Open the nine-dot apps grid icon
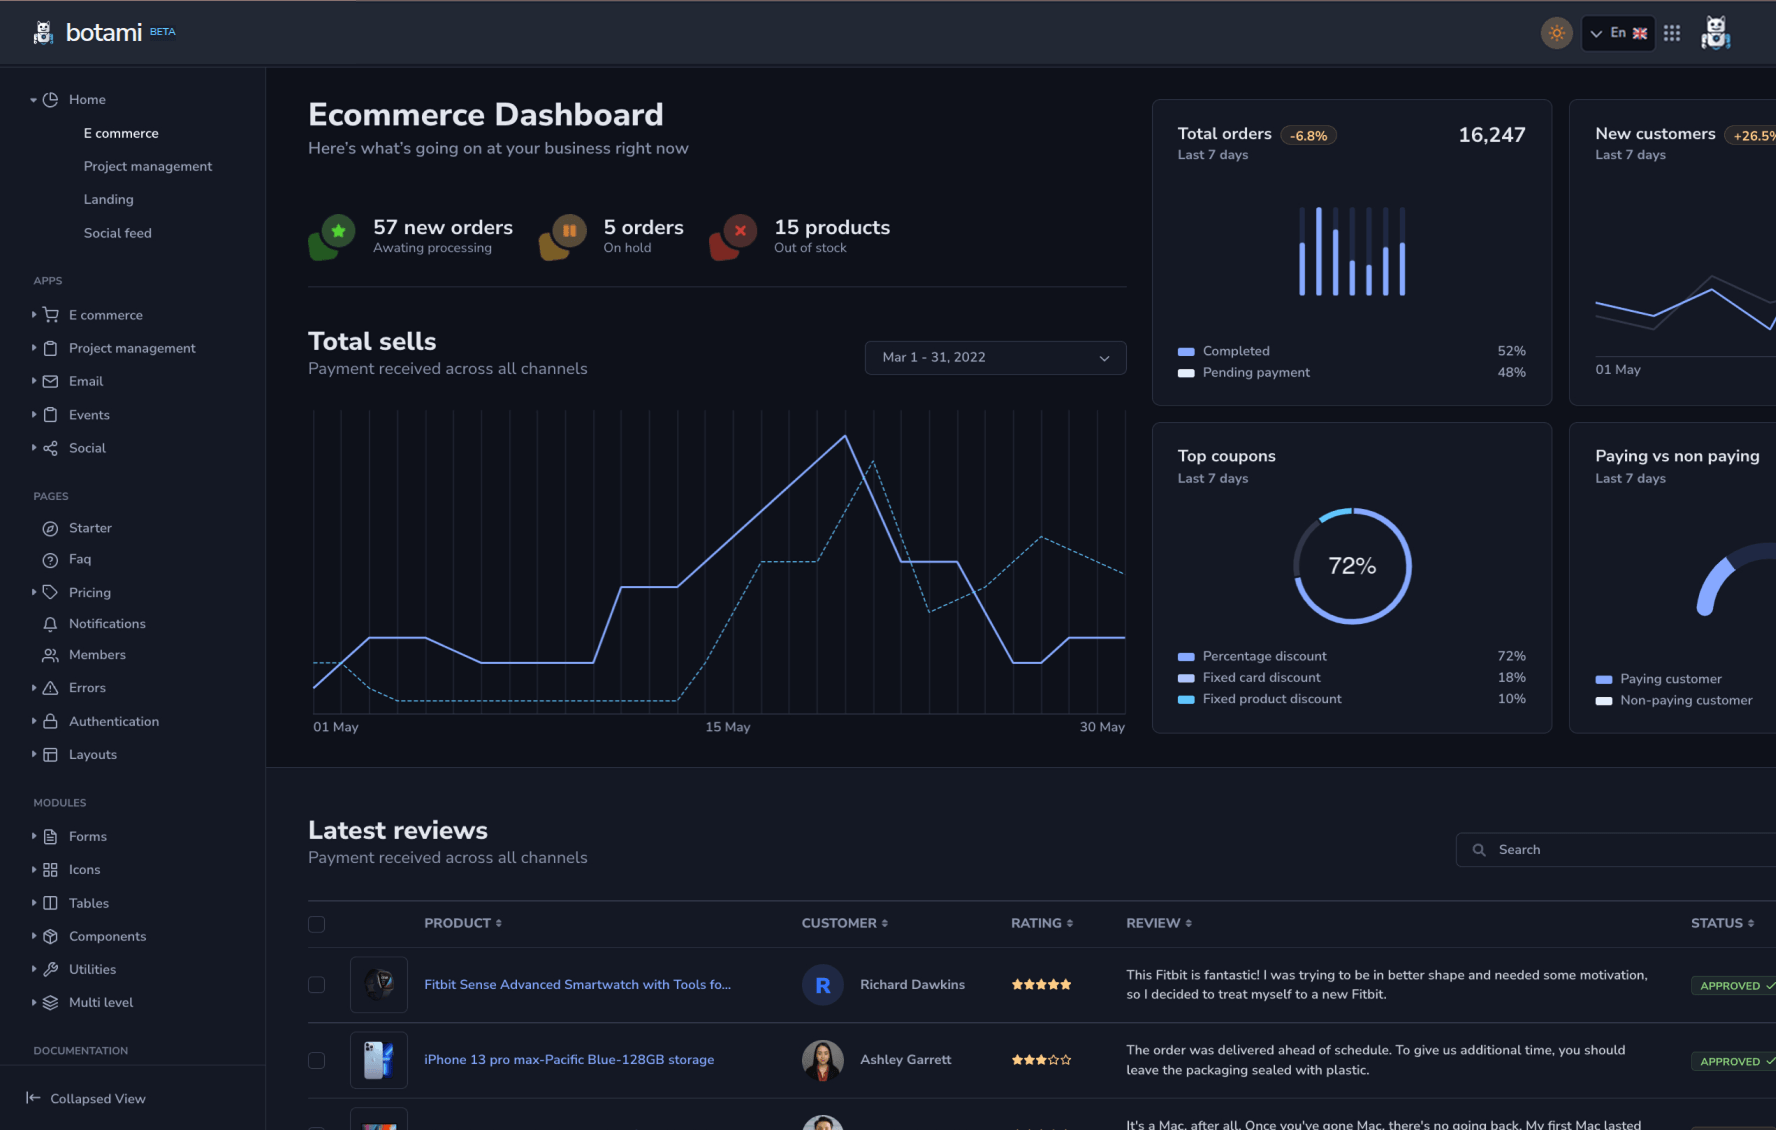This screenshot has height=1130, width=1776. (1672, 33)
